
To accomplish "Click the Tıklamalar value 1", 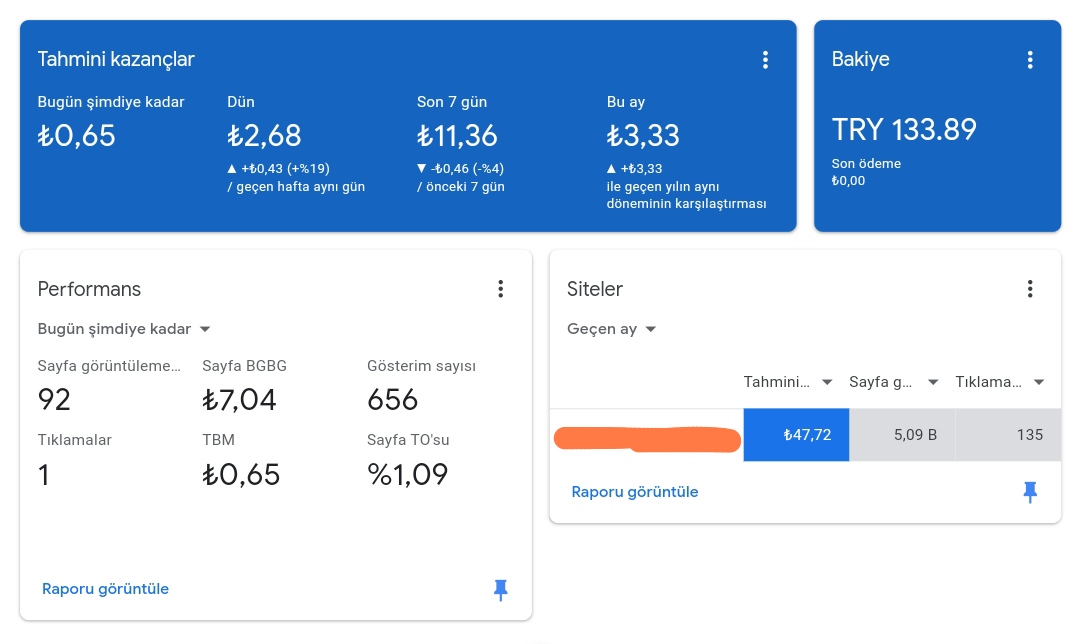I will [x=43, y=475].
